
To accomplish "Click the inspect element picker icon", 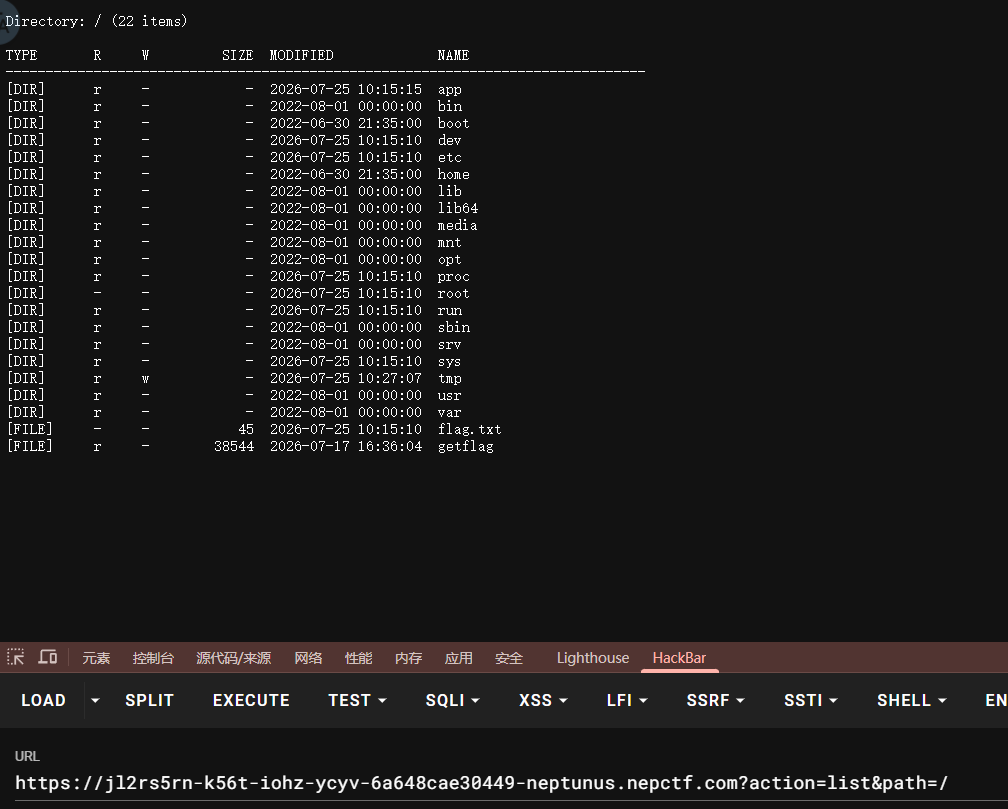I will (x=15, y=657).
